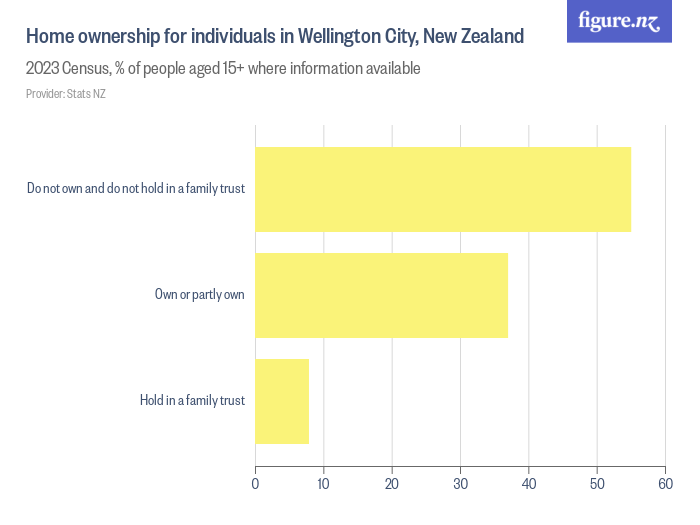Click the 'Do not own' category label
This screenshot has width=700, height=525.
(x=136, y=189)
